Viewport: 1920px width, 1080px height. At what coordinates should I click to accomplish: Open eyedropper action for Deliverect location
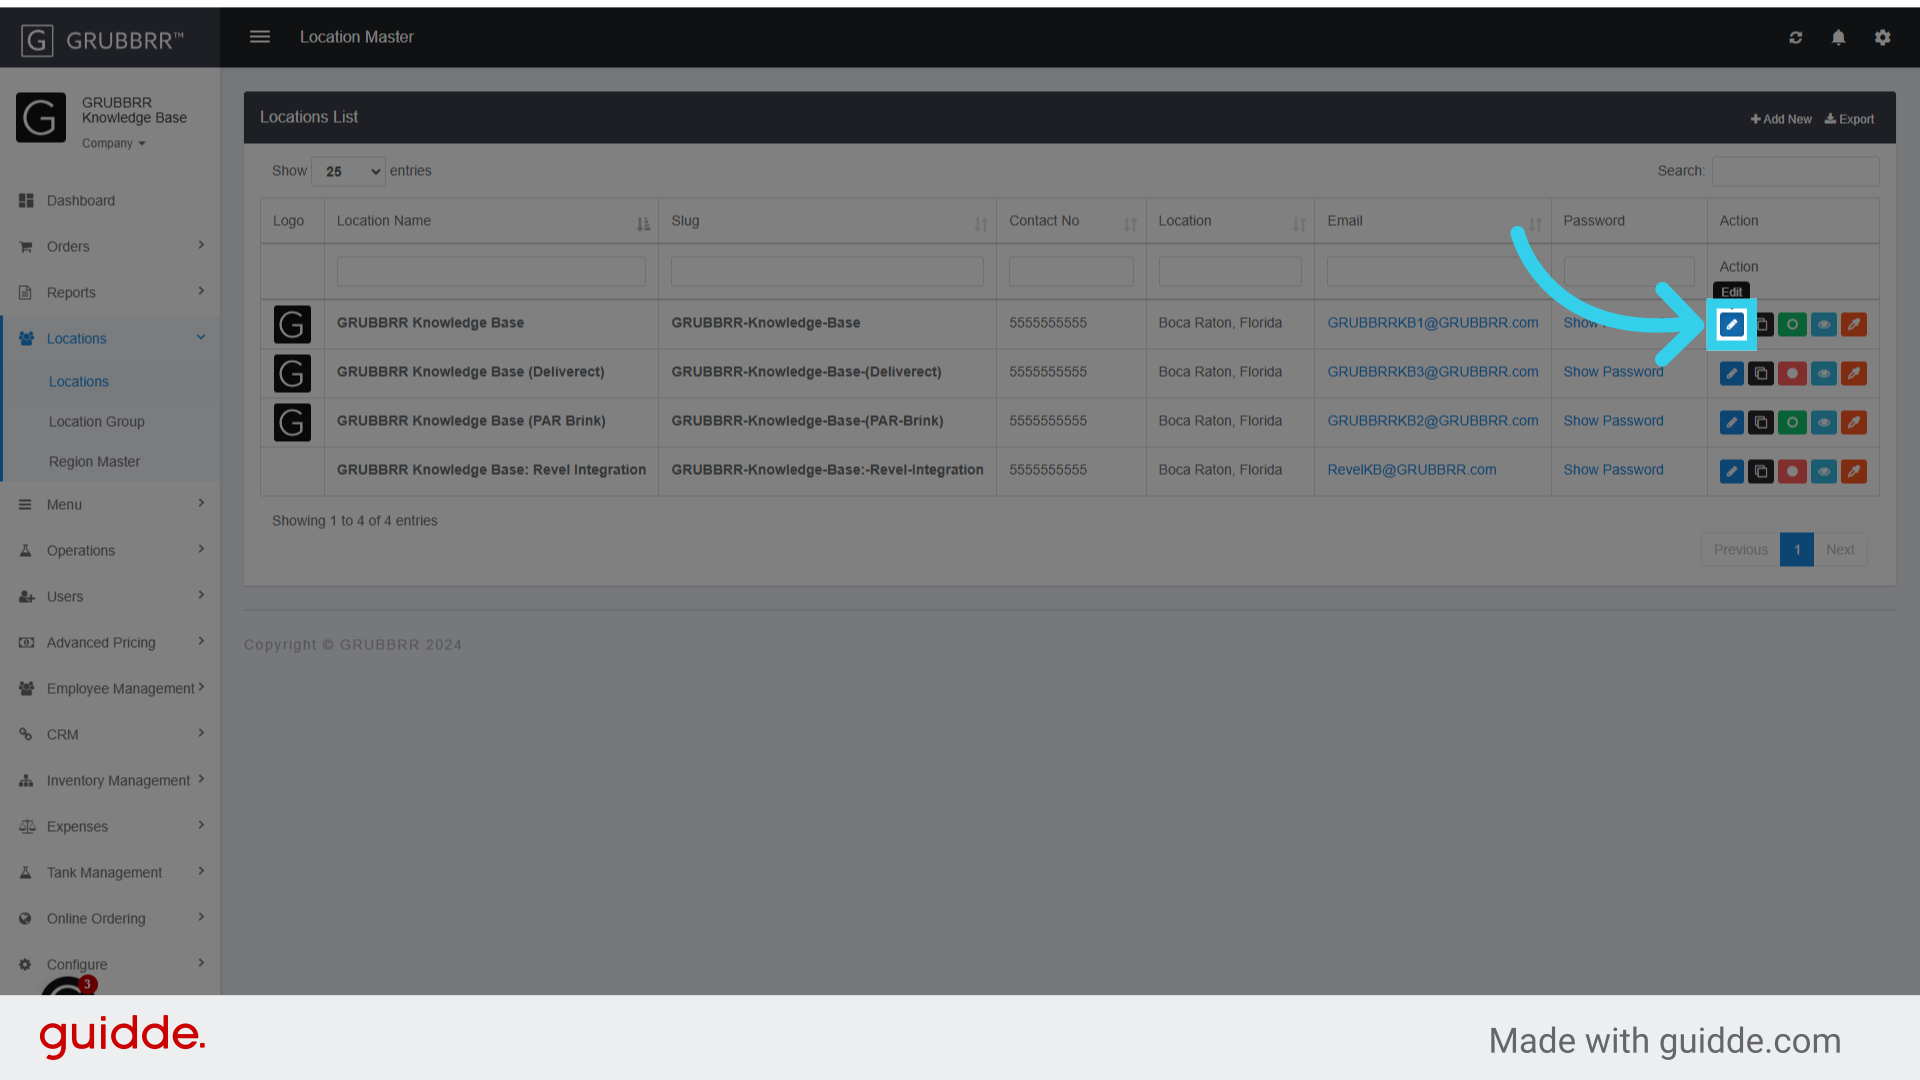click(x=1854, y=373)
